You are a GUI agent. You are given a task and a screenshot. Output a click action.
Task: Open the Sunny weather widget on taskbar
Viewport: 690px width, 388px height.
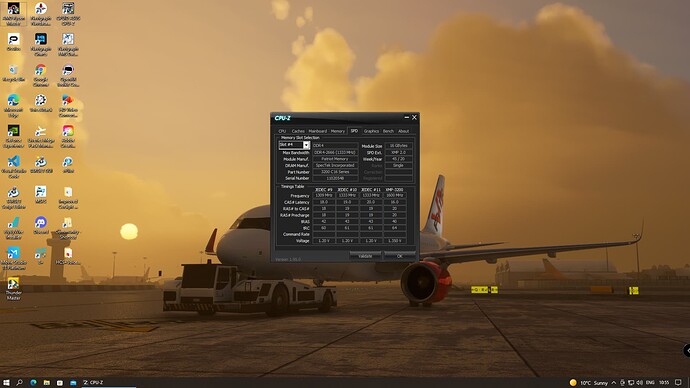coord(589,382)
